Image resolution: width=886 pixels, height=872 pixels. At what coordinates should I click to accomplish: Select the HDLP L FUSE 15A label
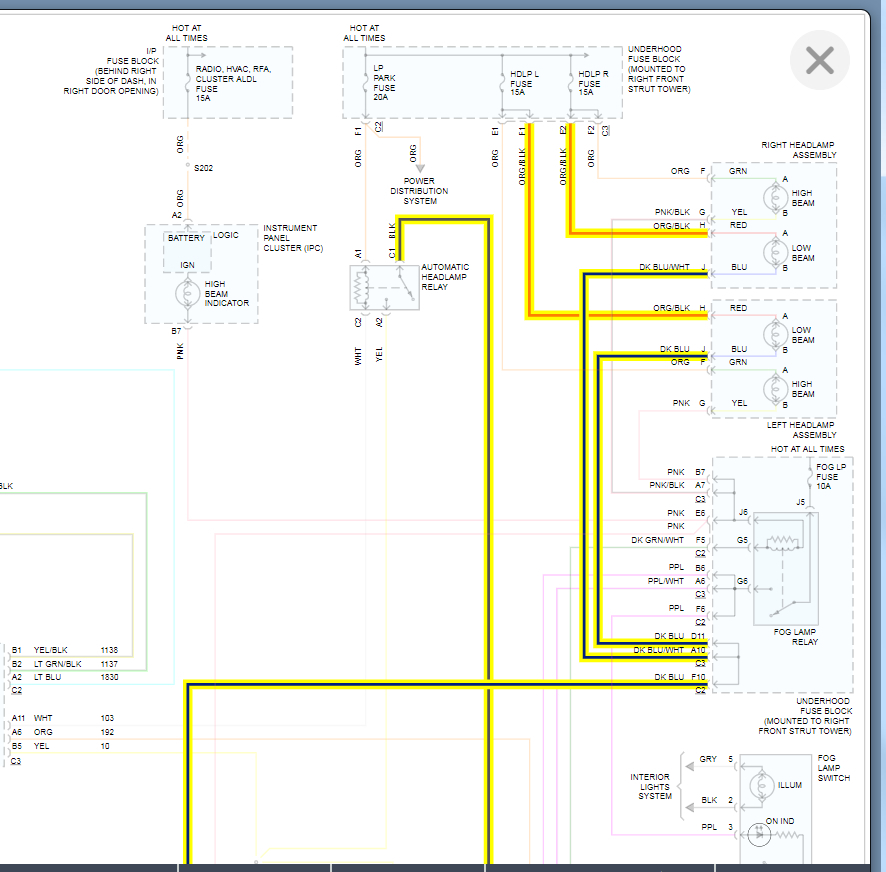(521, 84)
